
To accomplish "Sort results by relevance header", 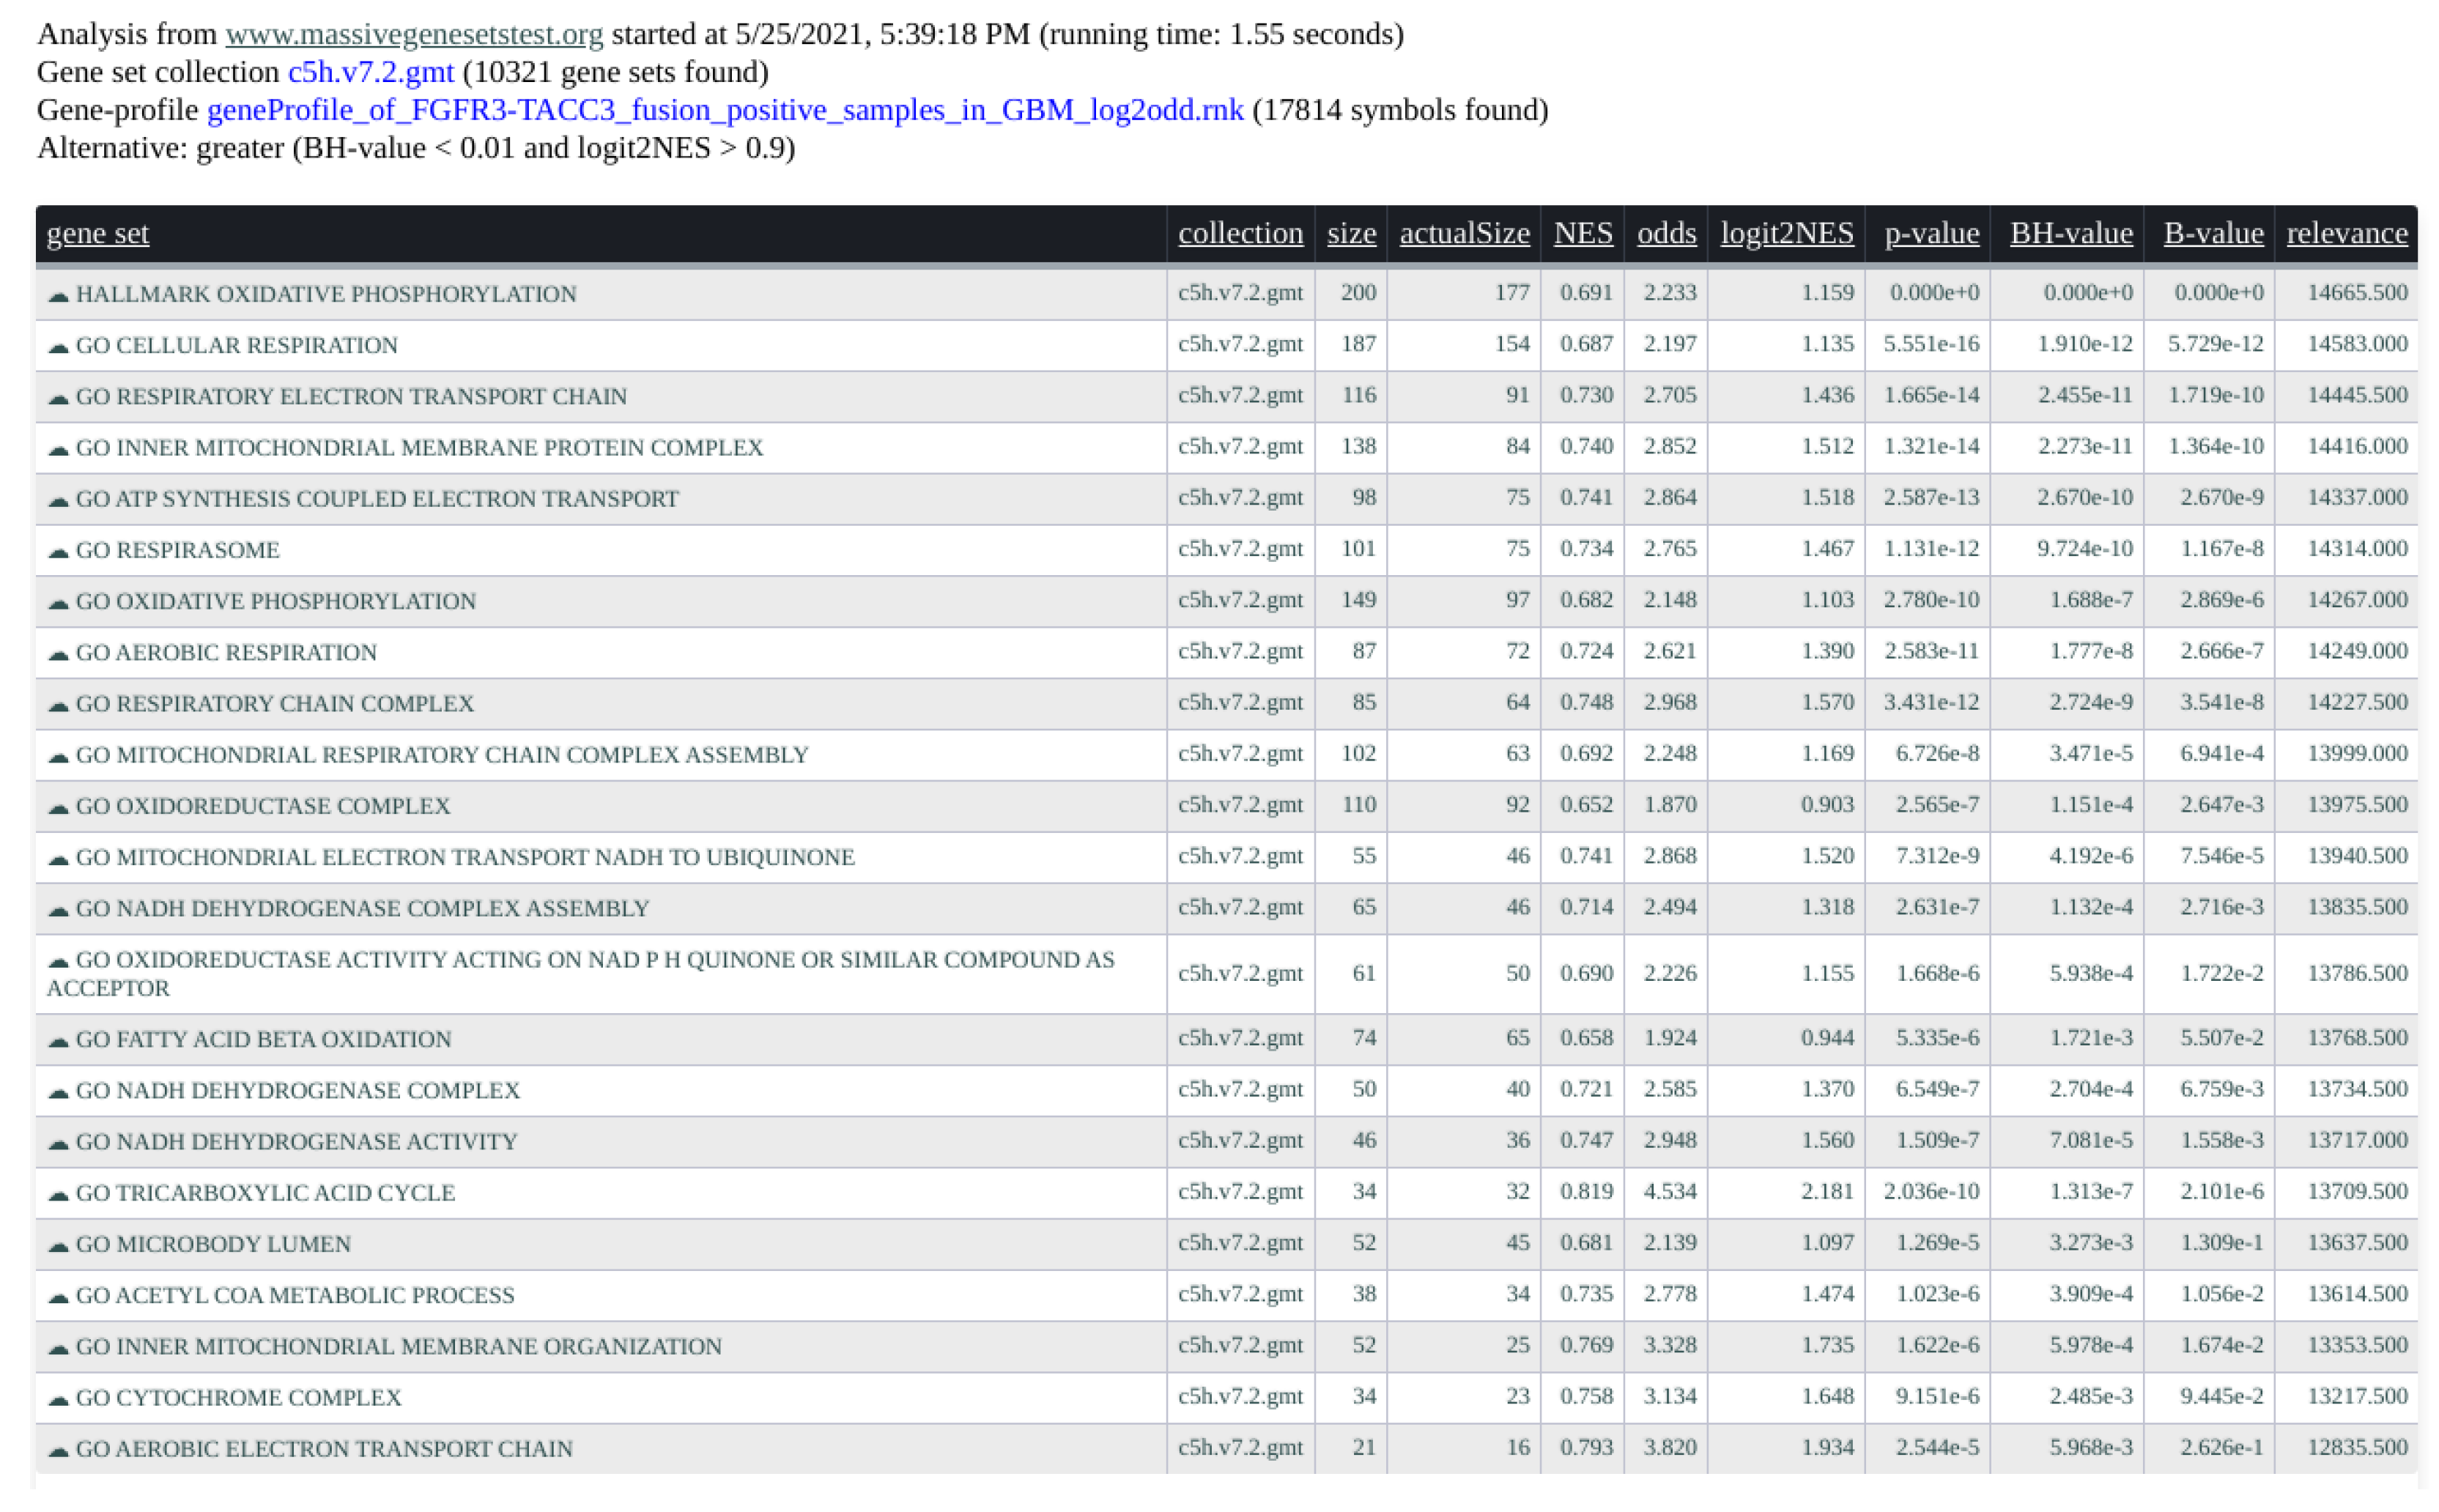I will click(x=2346, y=233).
